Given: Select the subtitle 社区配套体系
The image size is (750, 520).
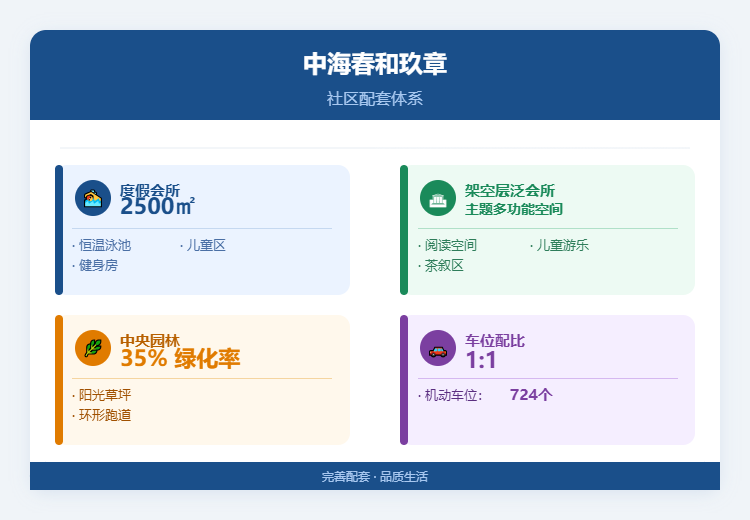Looking at the screenshot, I should point(375,99).
